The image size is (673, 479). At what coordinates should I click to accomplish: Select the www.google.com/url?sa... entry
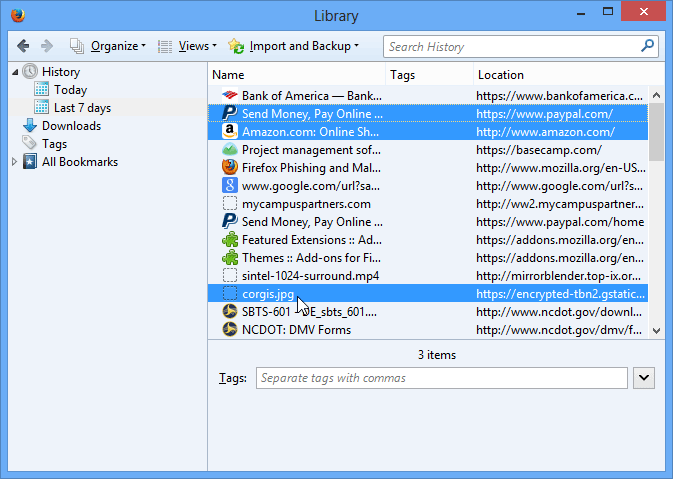tap(428, 185)
